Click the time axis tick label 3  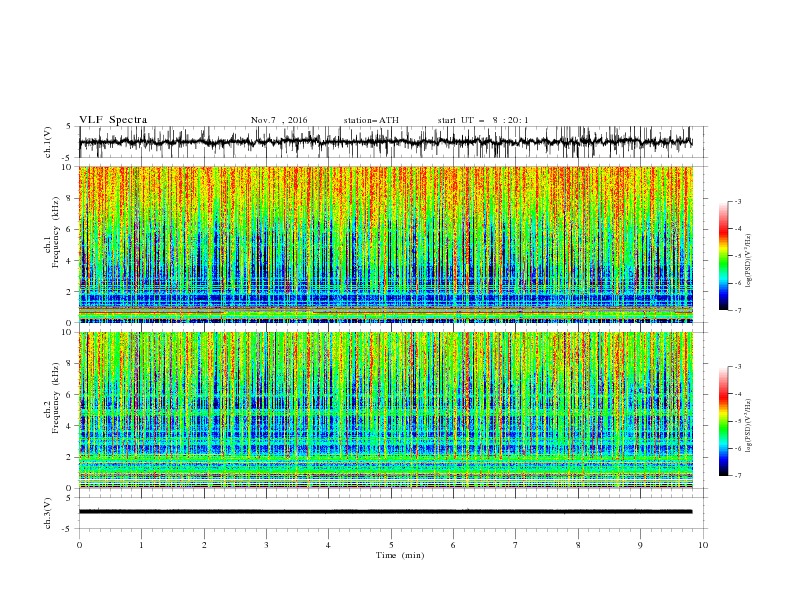pos(266,545)
